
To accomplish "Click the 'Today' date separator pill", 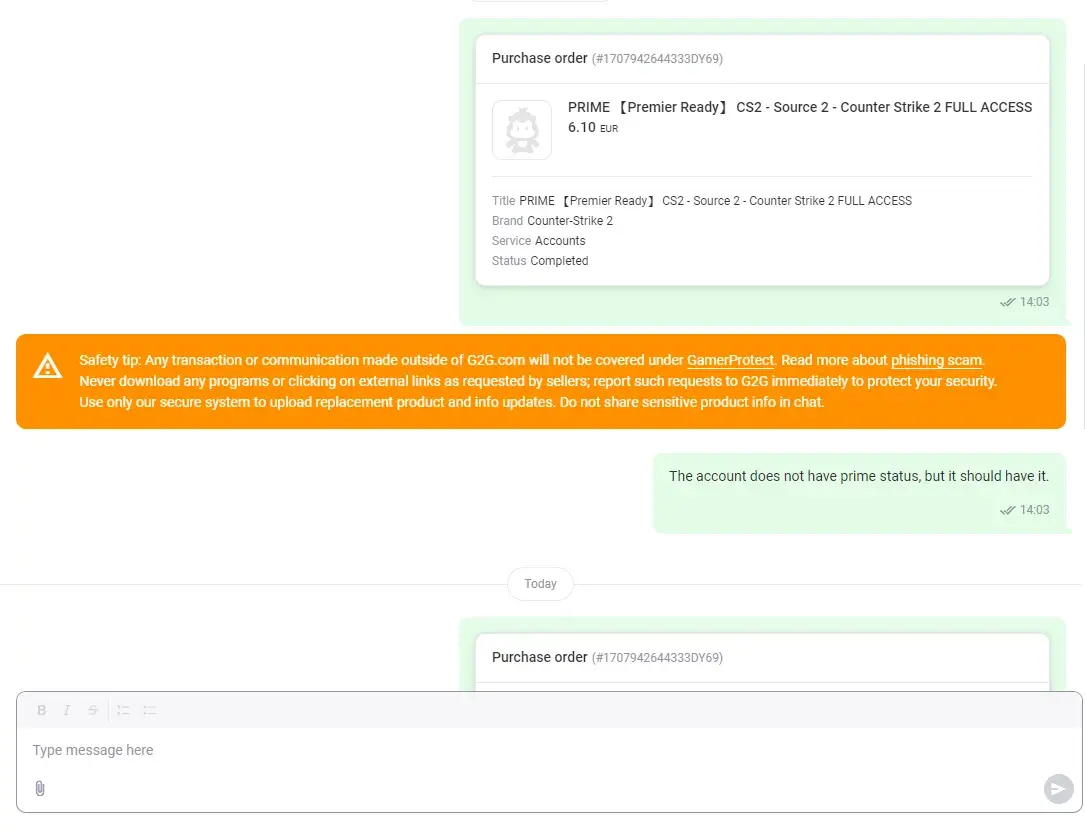I will point(540,583).
